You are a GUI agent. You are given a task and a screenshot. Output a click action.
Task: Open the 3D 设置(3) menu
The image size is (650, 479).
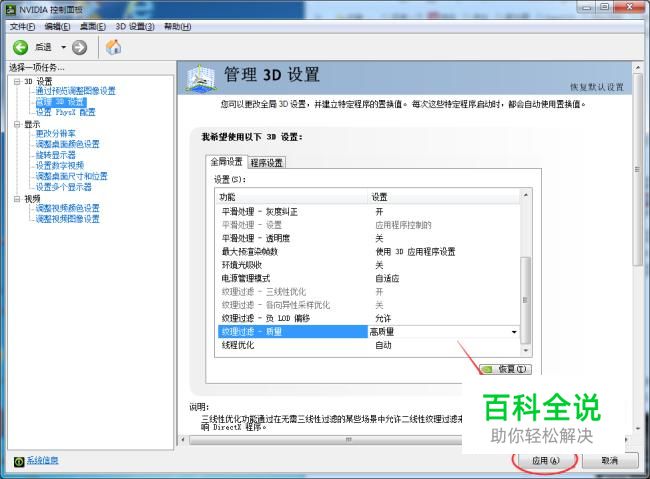point(135,27)
